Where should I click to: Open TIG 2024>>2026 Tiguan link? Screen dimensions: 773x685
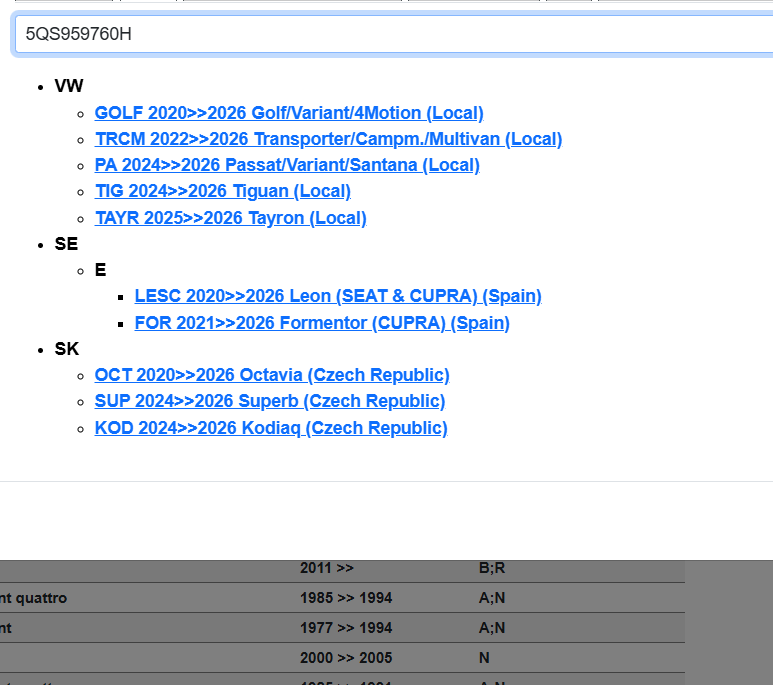point(222,191)
